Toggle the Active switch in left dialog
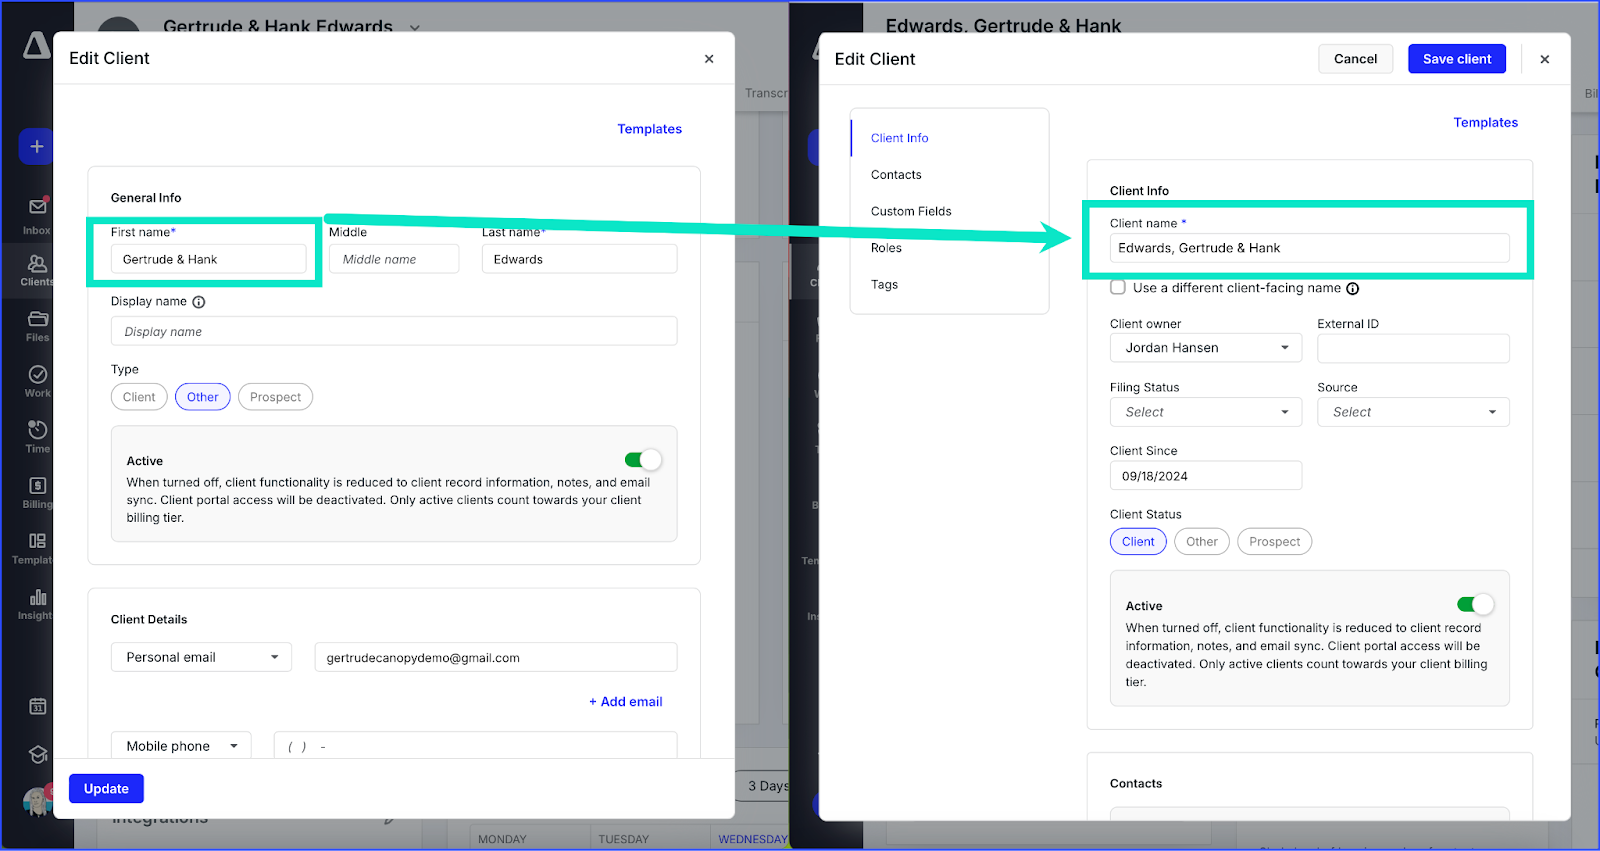 pyautogui.click(x=642, y=460)
